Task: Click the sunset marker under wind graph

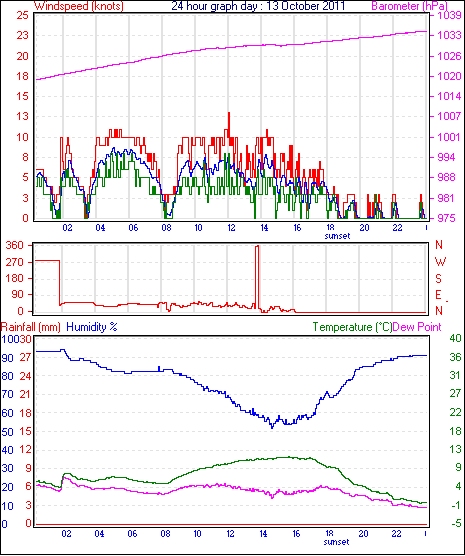Action: click(337, 236)
